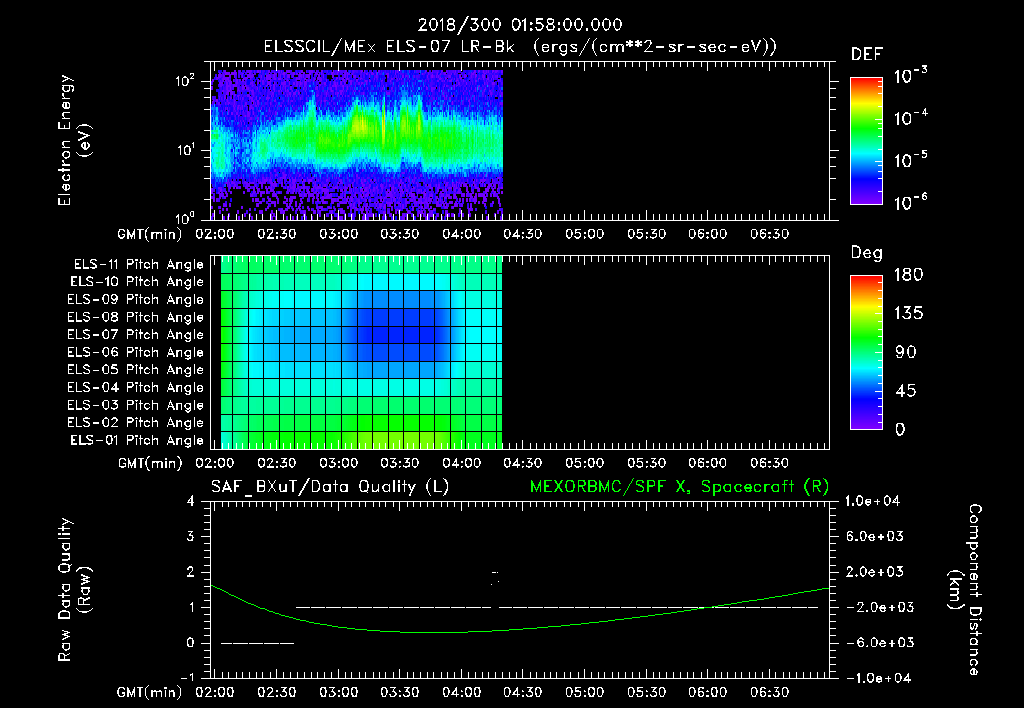The width and height of the screenshot is (1024, 708).
Task: Select ELS-02 Pitch Angle row label
Action: pos(136,423)
